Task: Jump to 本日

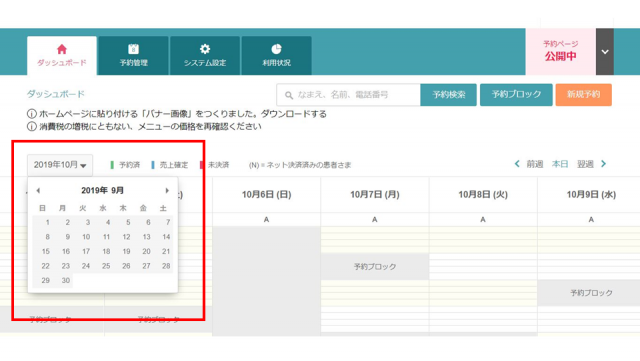Action: tap(560, 164)
